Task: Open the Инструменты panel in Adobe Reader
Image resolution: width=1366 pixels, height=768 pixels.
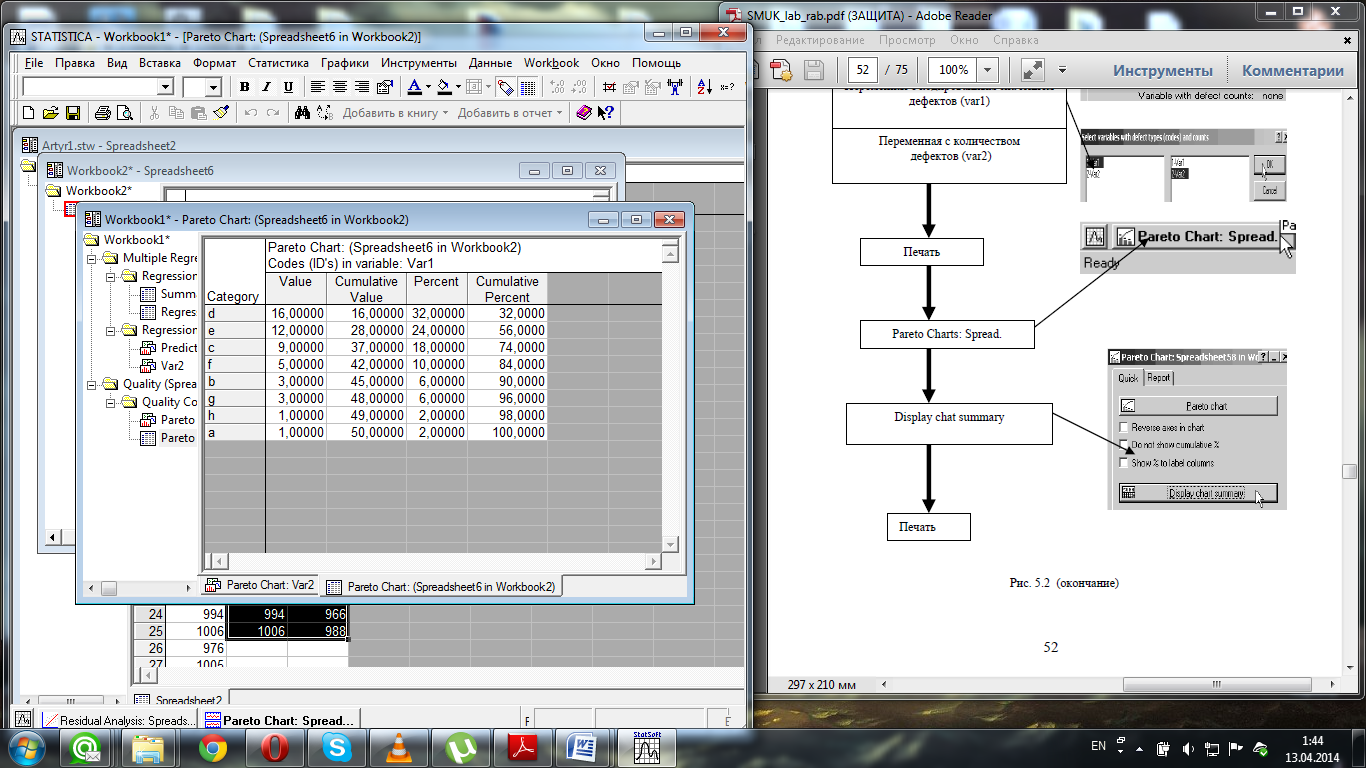Action: click(1162, 70)
